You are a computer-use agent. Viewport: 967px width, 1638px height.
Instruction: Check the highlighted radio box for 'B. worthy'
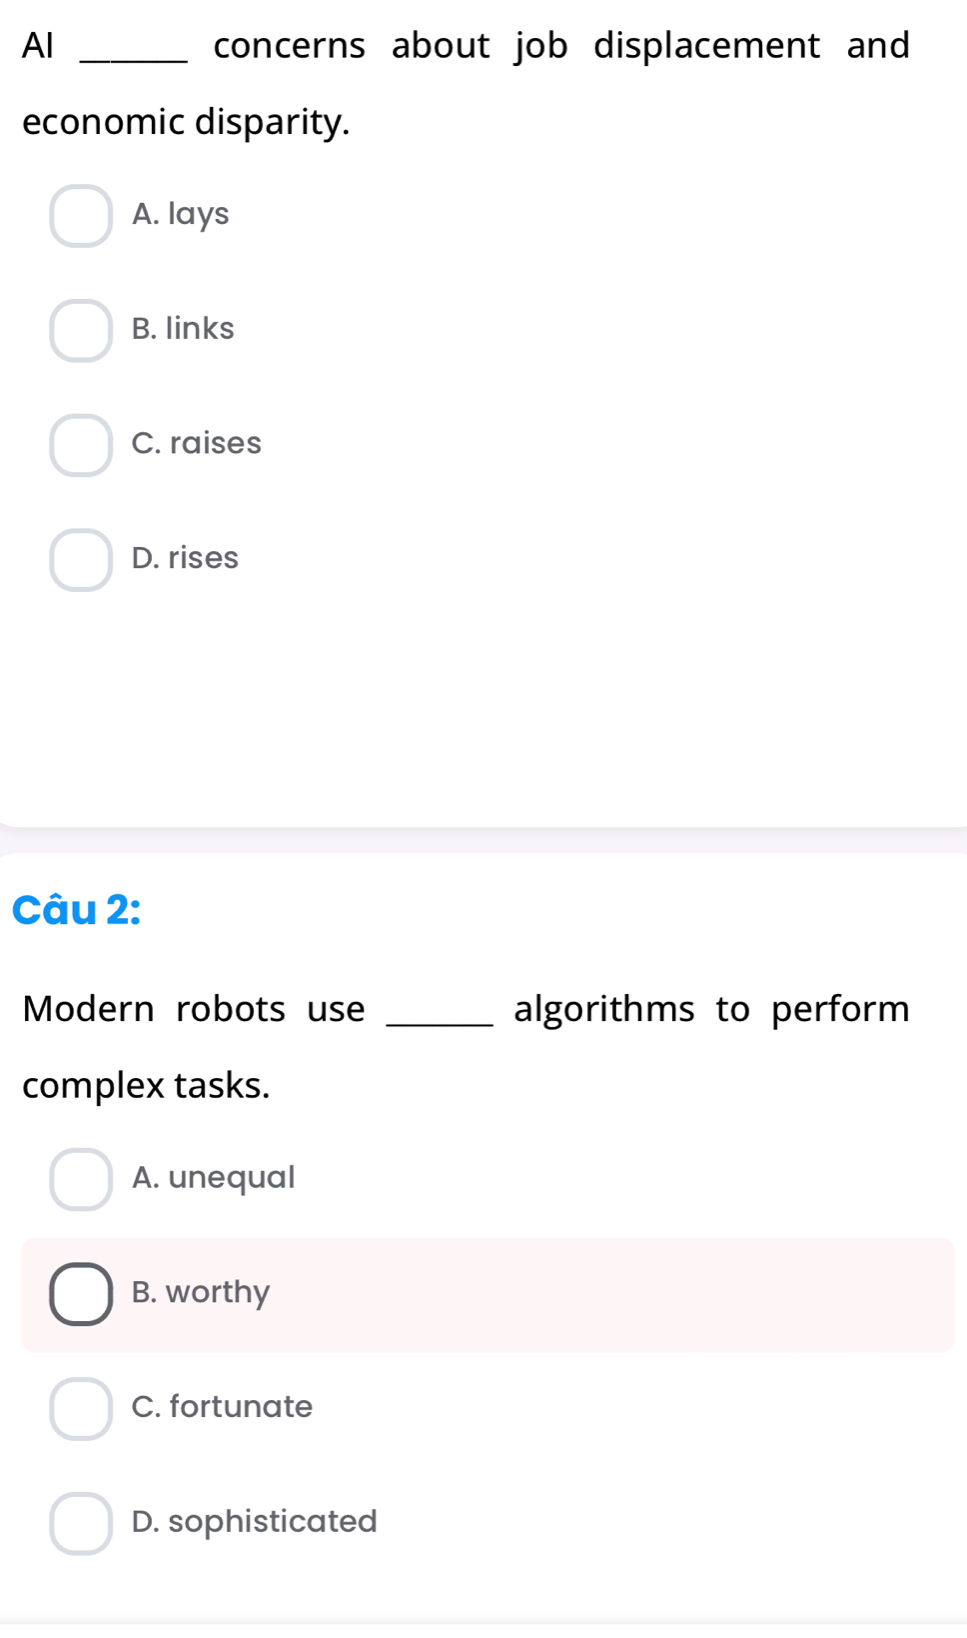[81, 1294]
